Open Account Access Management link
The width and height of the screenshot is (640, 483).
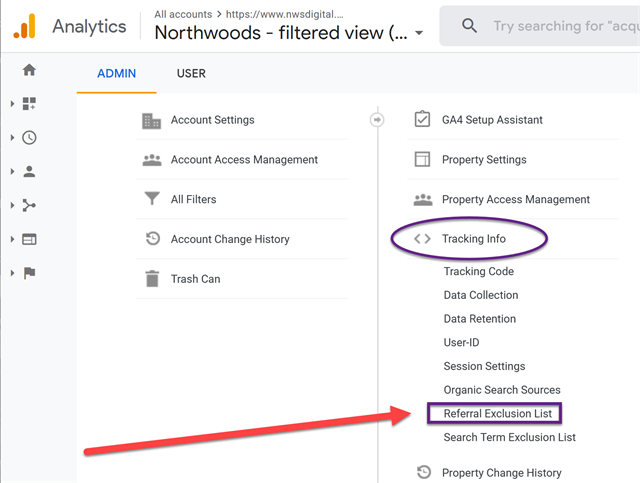pyautogui.click(x=244, y=159)
